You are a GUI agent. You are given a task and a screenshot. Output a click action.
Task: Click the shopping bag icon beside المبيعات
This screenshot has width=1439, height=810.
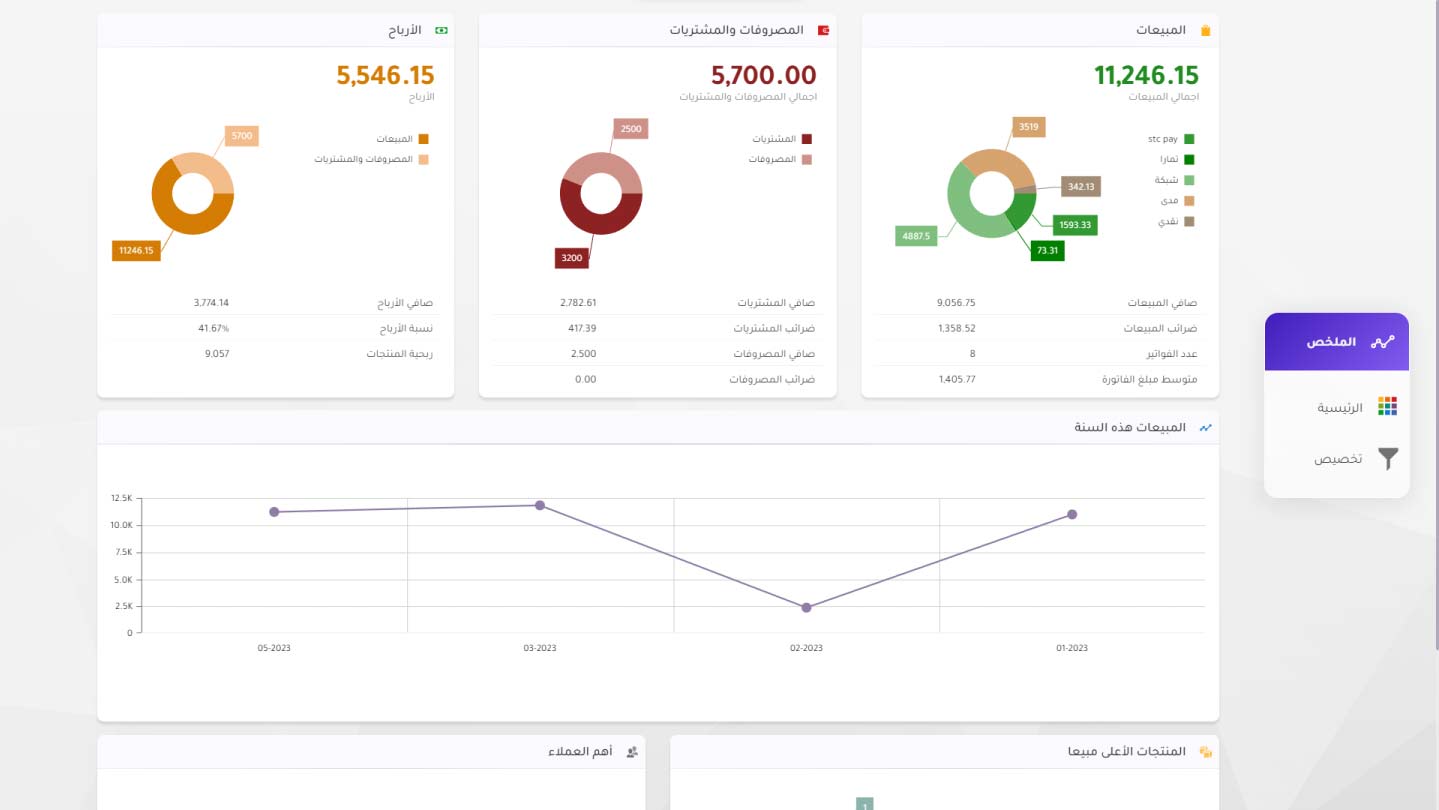click(1205, 31)
